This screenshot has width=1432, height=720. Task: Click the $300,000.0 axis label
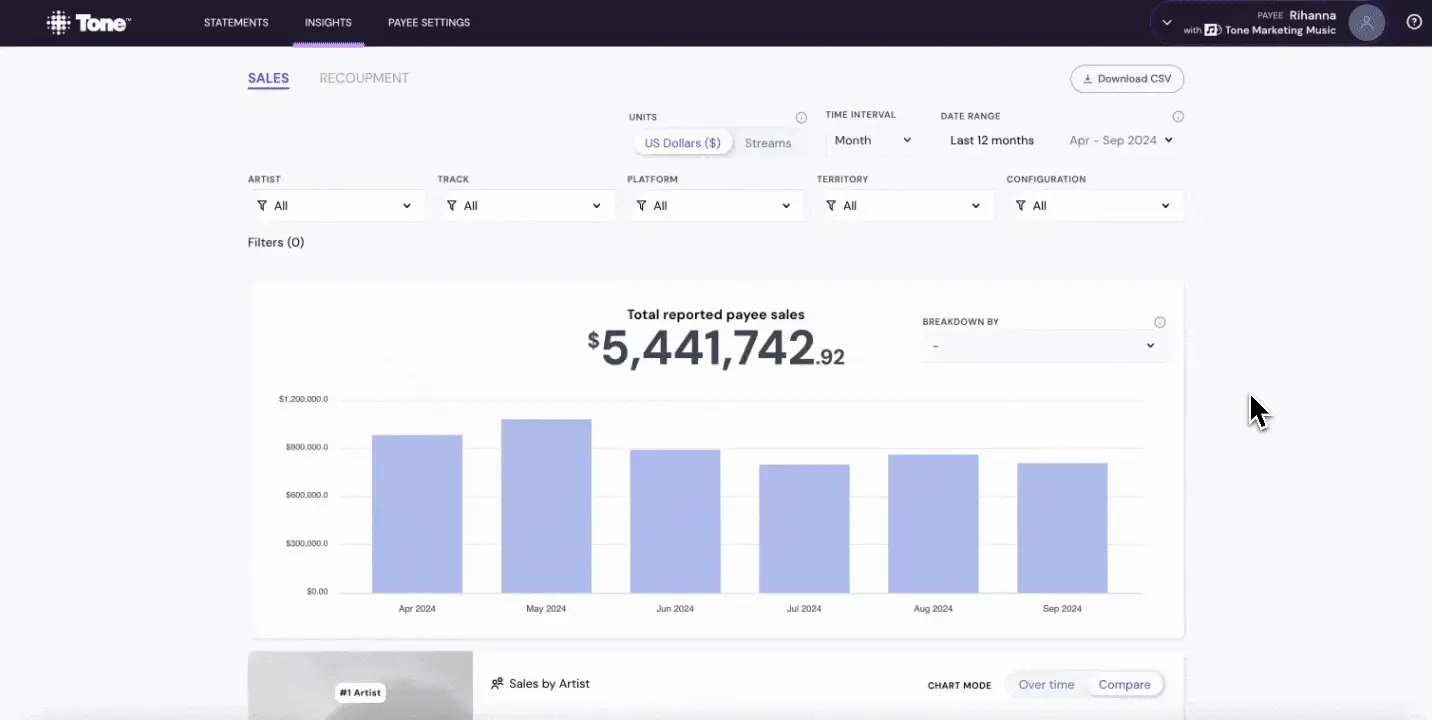click(306, 543)
